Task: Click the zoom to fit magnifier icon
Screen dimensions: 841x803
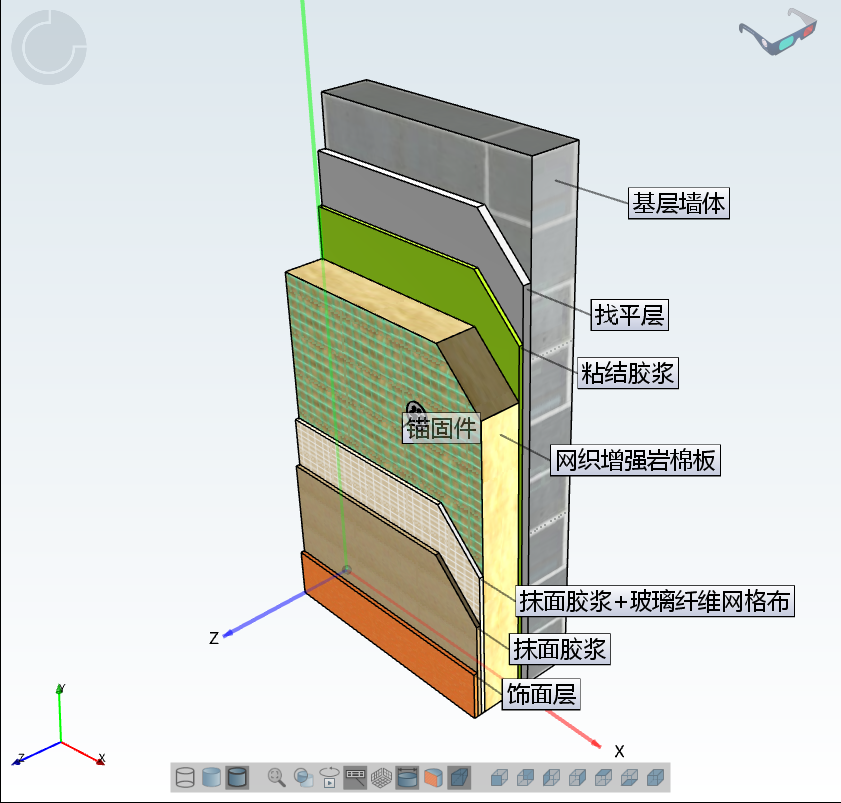Action: pos(277,777)
